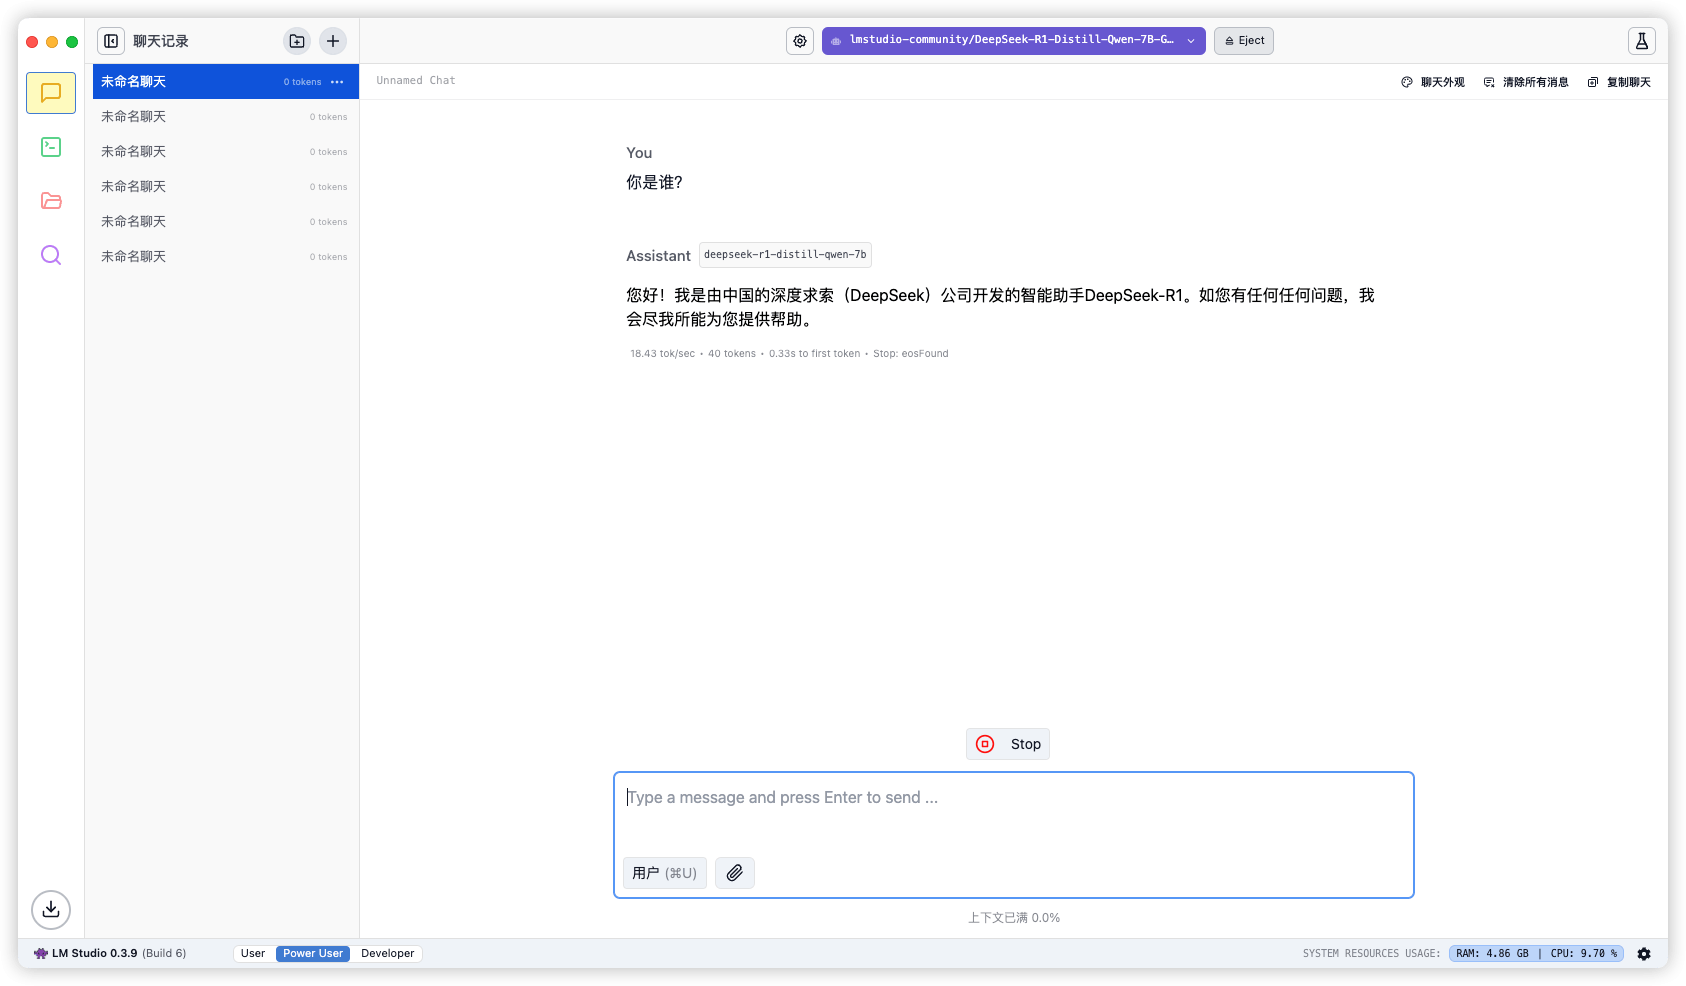1686x986 pixels.
Task: Open options menu for selected chat
Action: 337,82
